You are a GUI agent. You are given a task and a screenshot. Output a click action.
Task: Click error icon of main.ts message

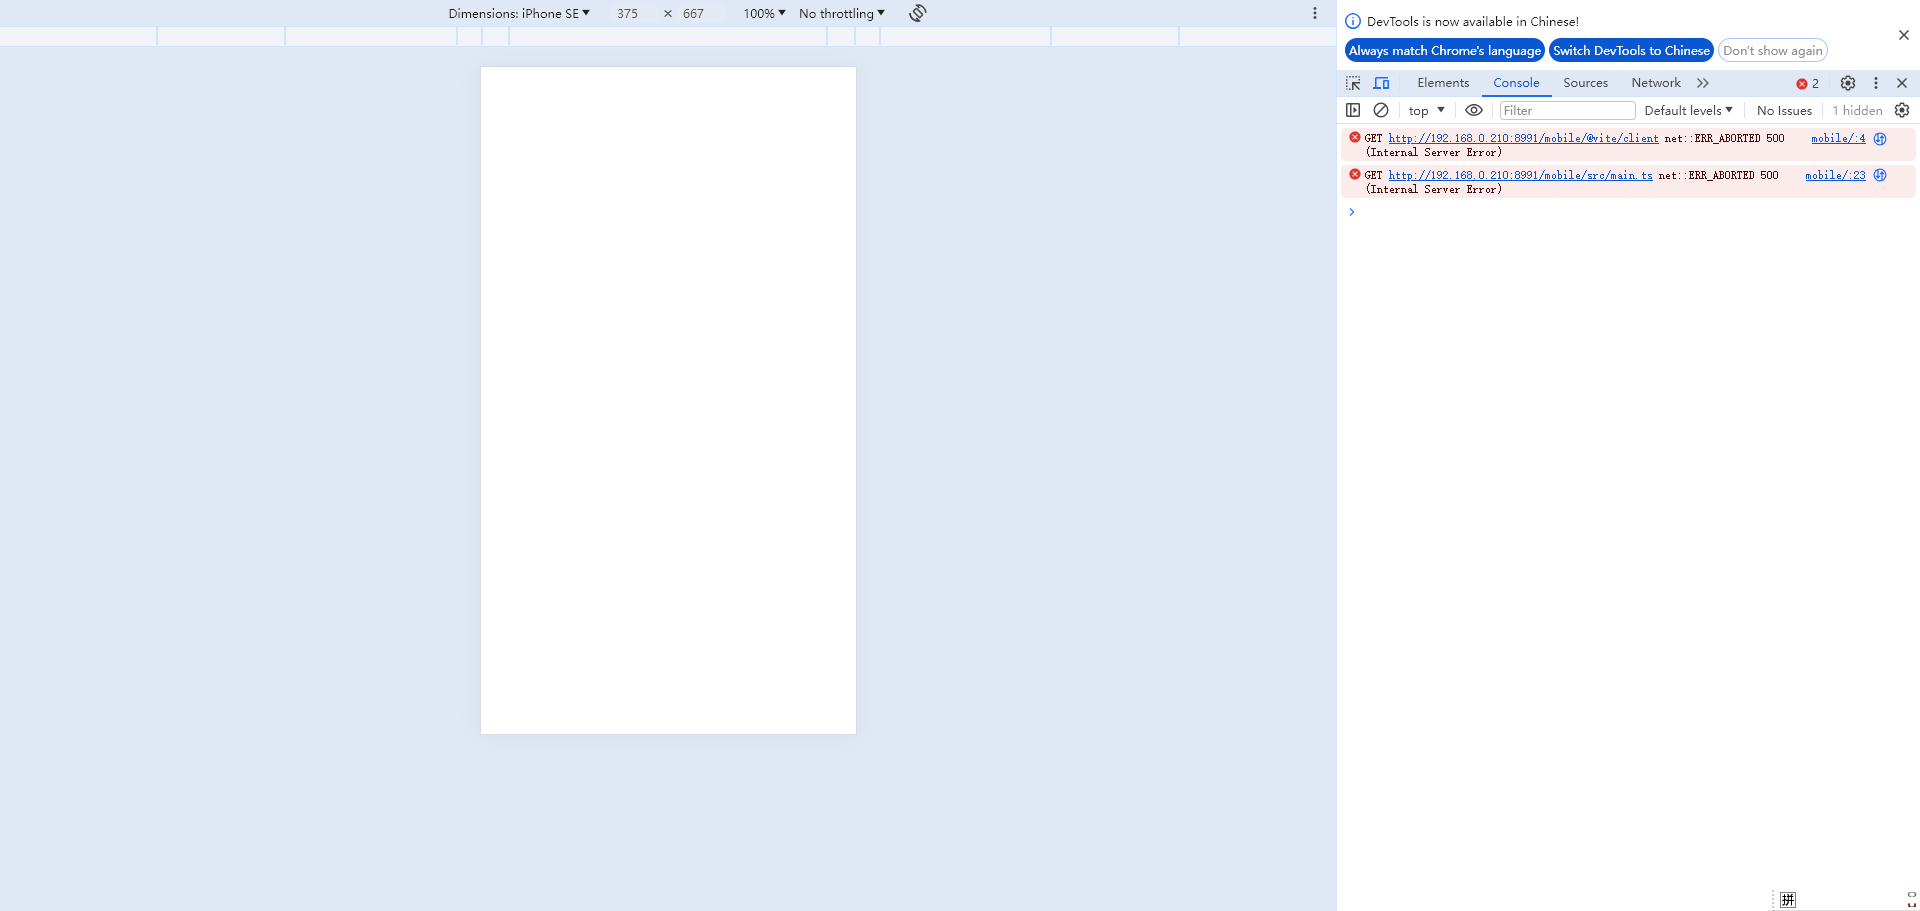(x=1355, y=174)
